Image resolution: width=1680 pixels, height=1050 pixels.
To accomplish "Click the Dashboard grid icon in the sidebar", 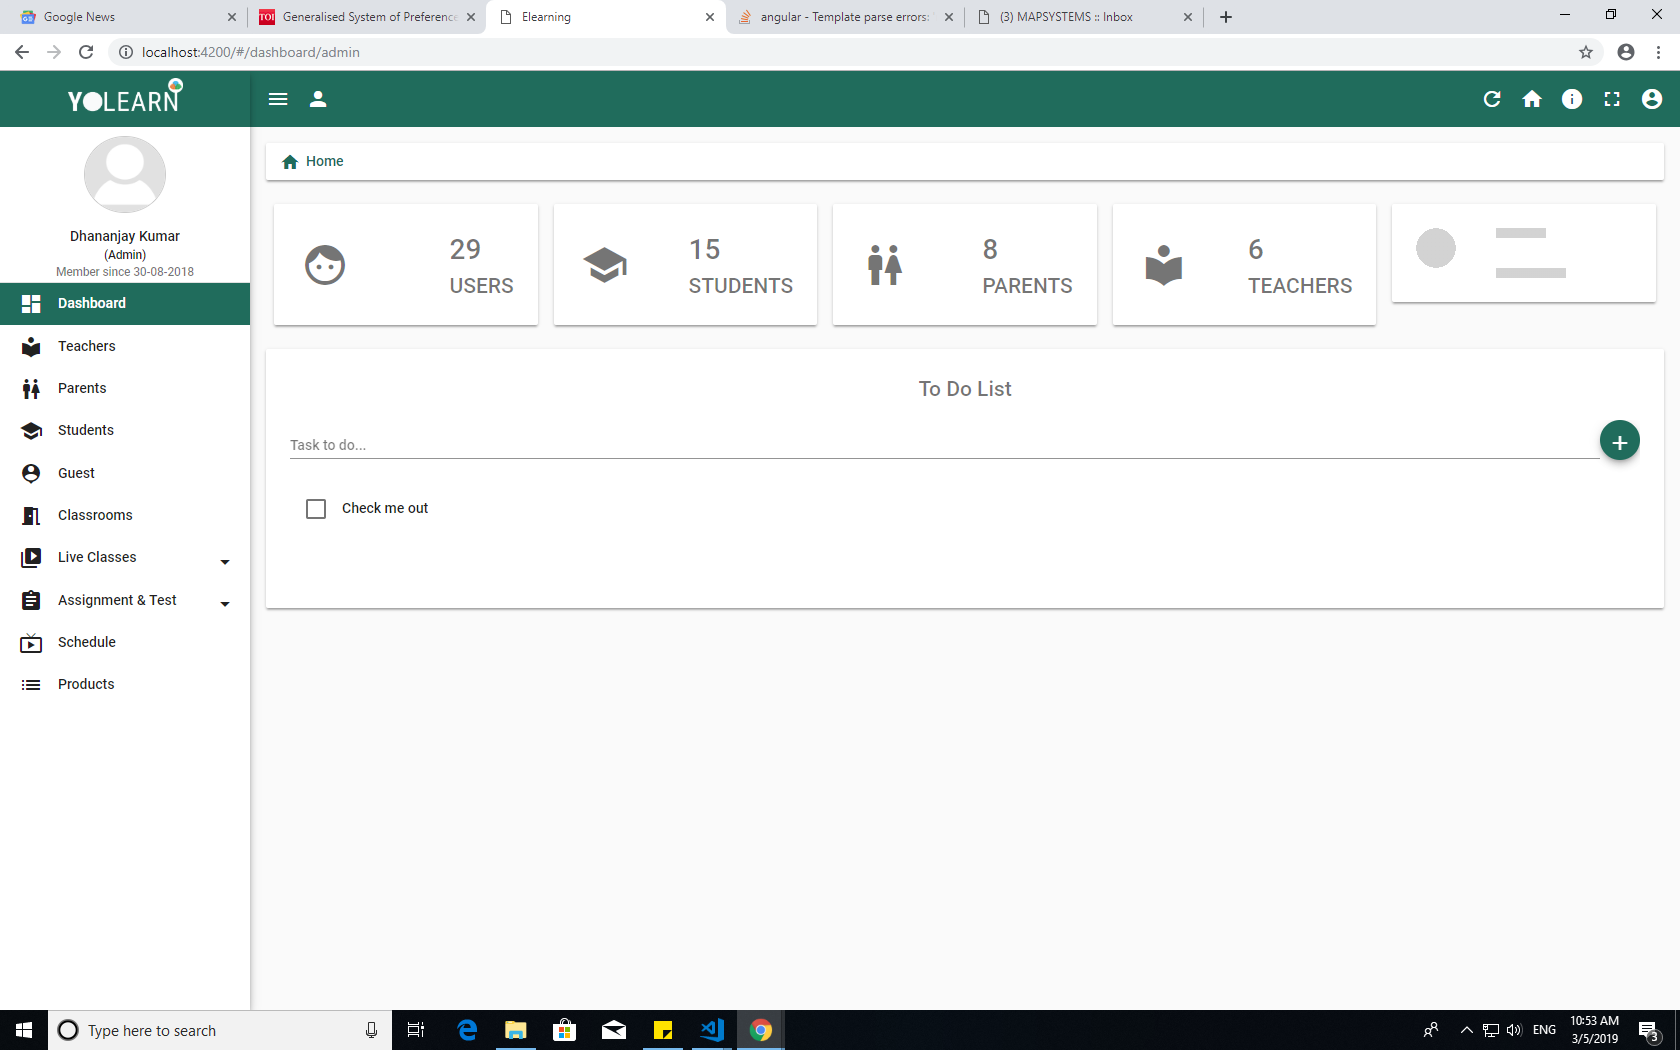I will point(31,303).
